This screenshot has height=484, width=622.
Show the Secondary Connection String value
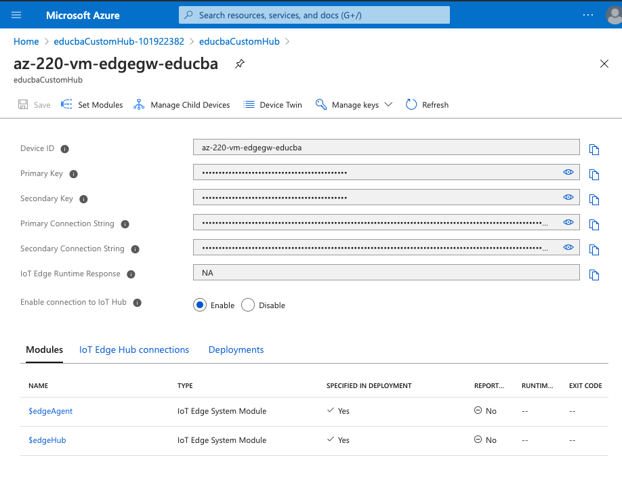point(568,247)
